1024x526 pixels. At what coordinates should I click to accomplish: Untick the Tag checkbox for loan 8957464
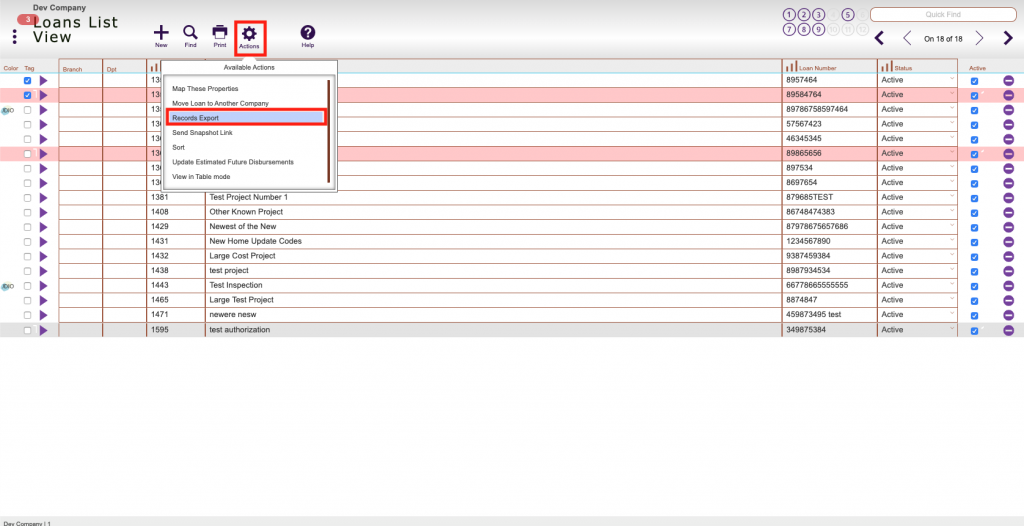tap(27, 80)
